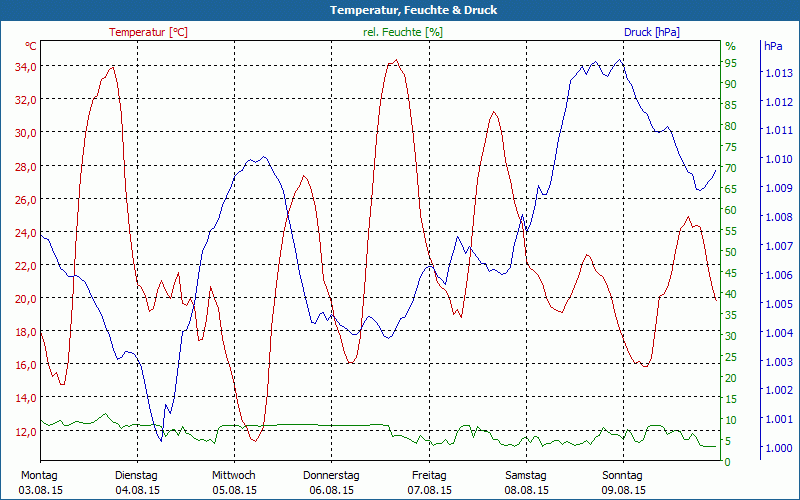
Task: Select the Samstag 08.08.15 date label
Action: pyautogui.click(x=526, y=482)
